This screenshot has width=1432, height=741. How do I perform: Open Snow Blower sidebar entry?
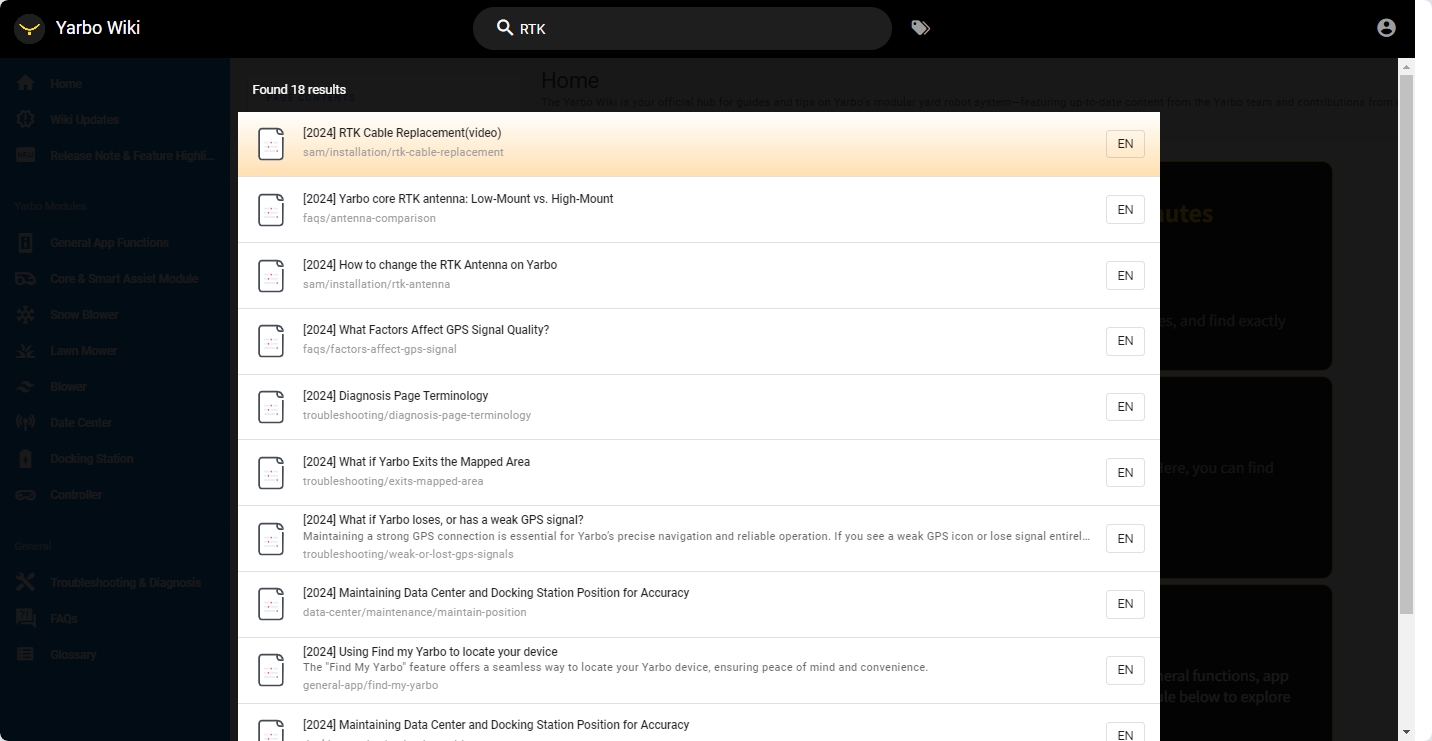pos(115,315)
